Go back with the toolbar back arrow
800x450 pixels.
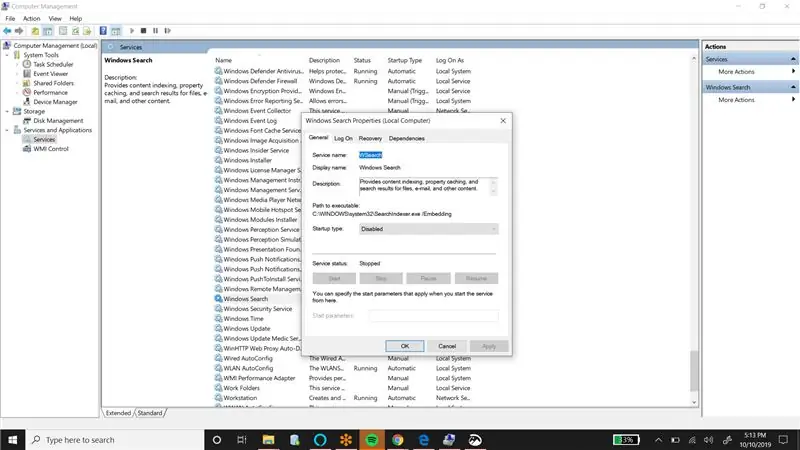pos(7,31)
